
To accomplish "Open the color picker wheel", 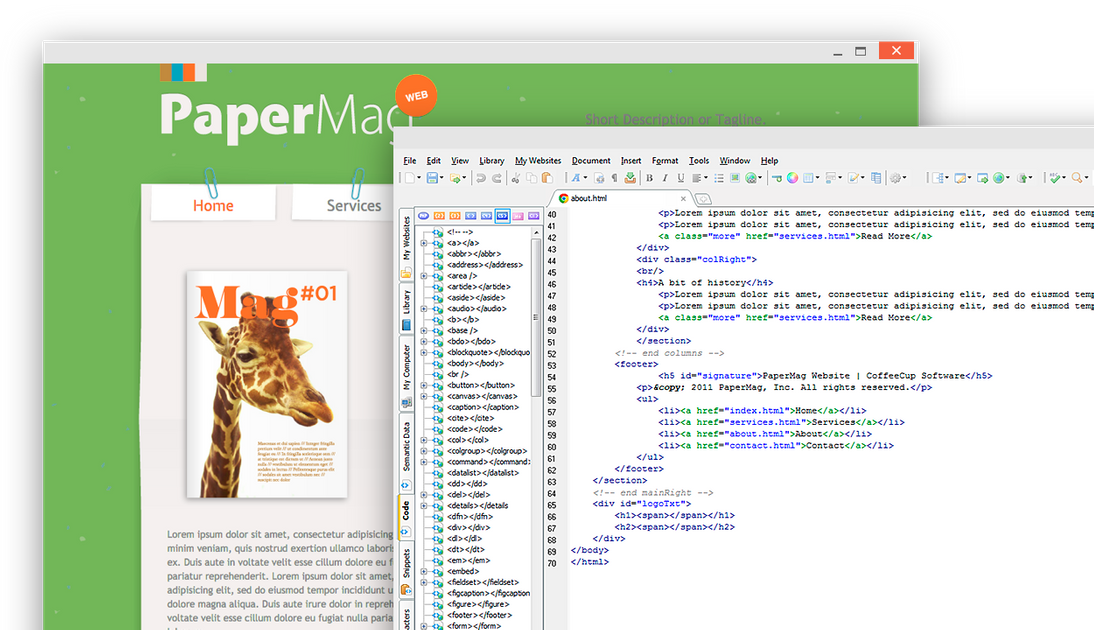I will (x=792, y=177).
